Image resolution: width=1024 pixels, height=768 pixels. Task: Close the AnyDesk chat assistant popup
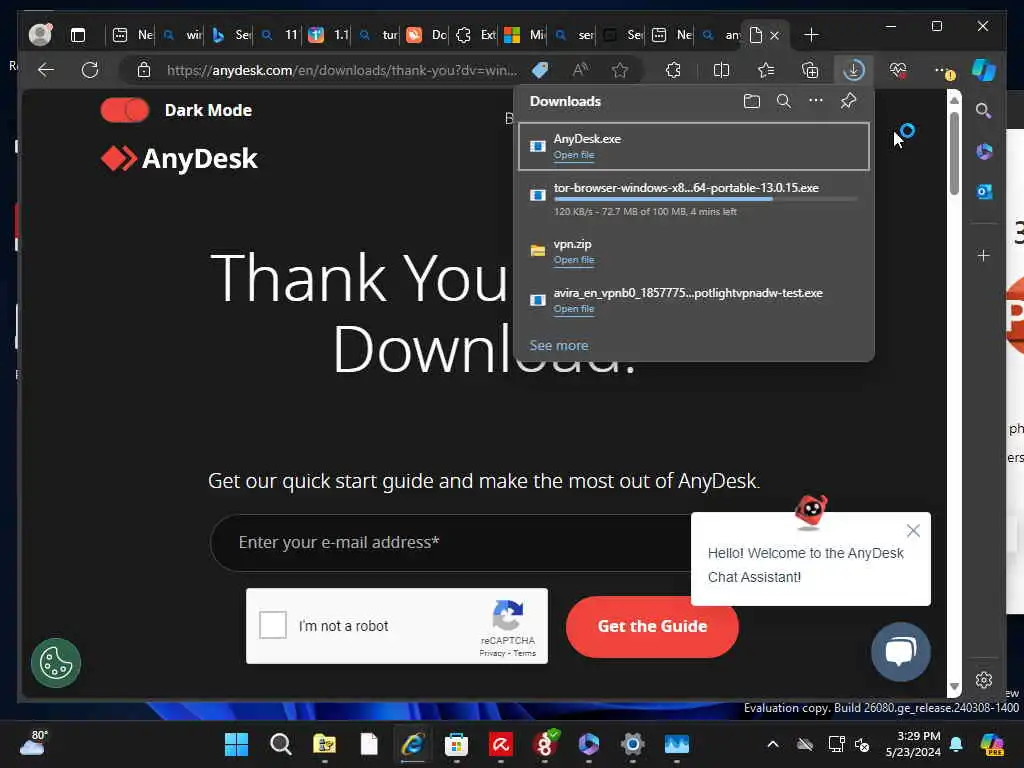pyautogui.click(x=913, y=530)
